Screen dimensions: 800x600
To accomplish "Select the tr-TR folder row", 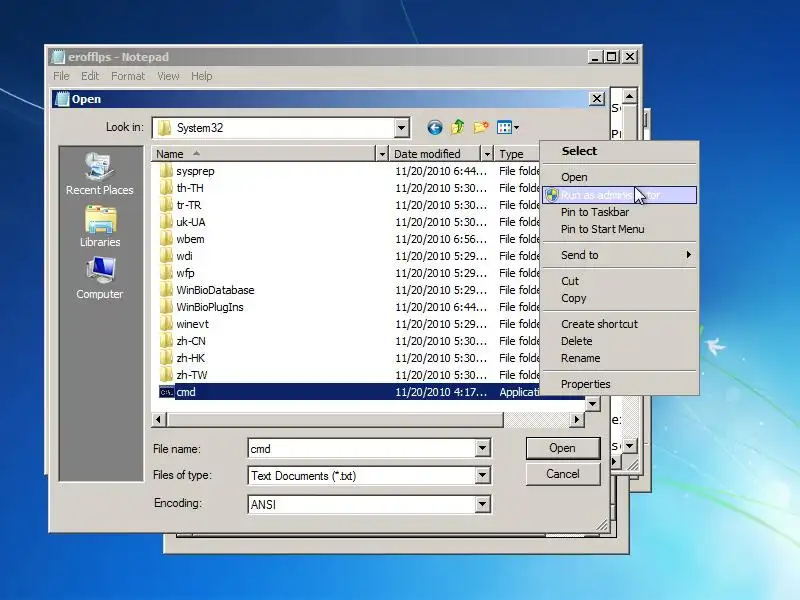I will pyautogui.click(x=348, y=205).
